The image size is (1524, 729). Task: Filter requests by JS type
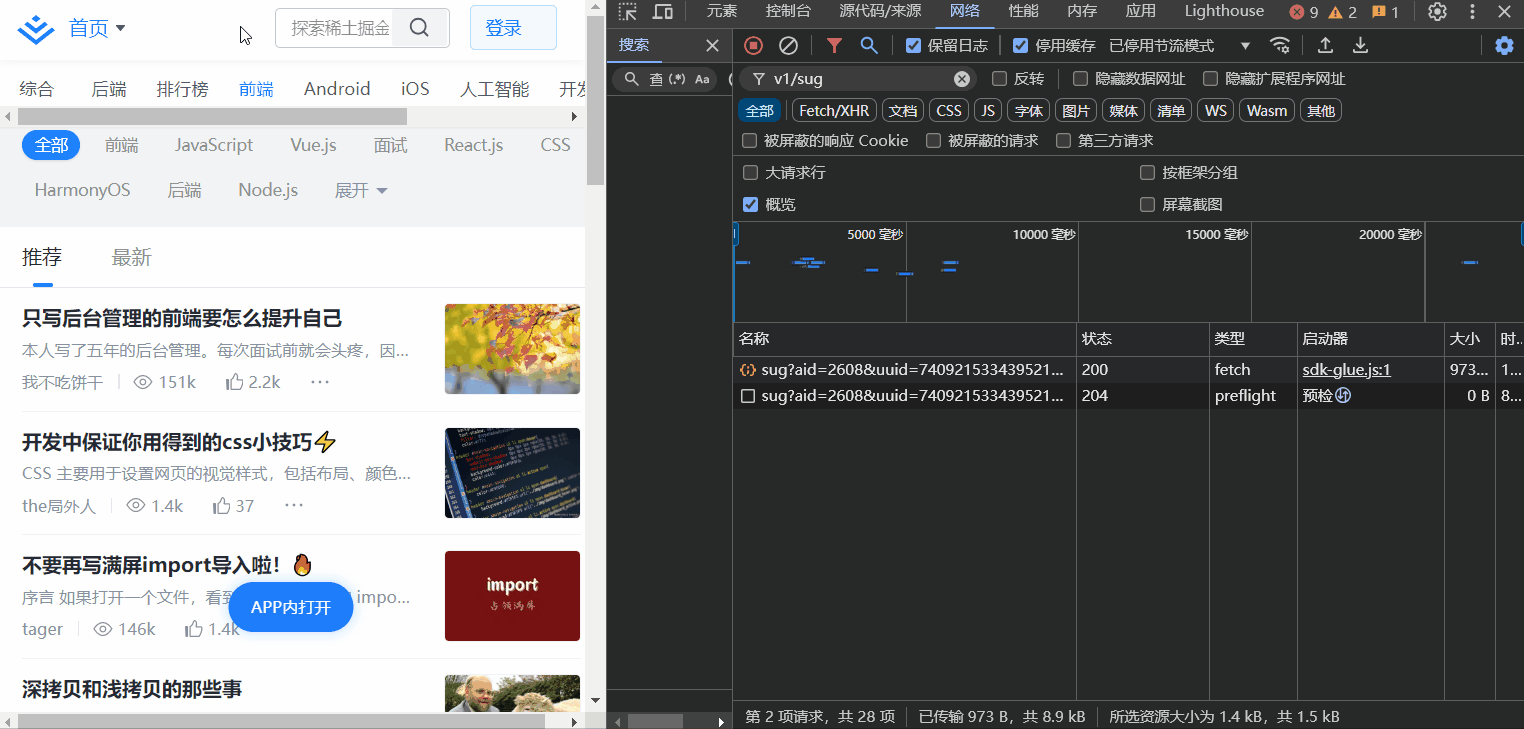coord(988,111)
